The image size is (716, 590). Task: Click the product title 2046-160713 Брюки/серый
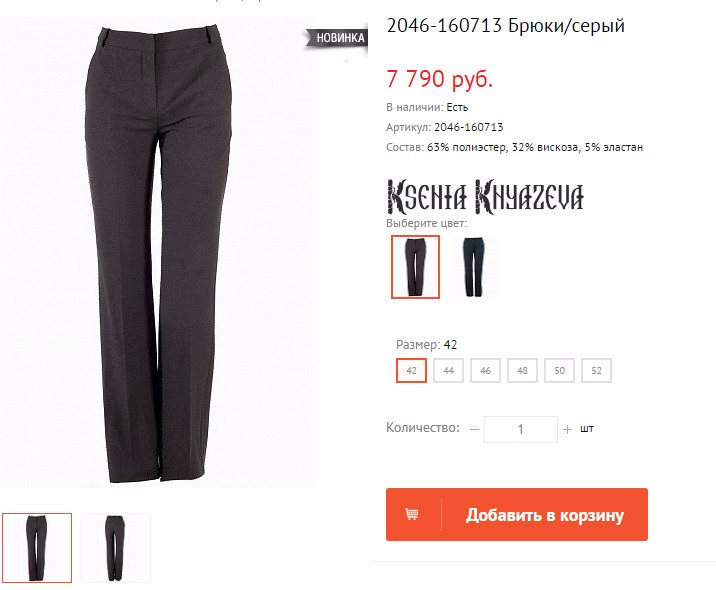505,26
